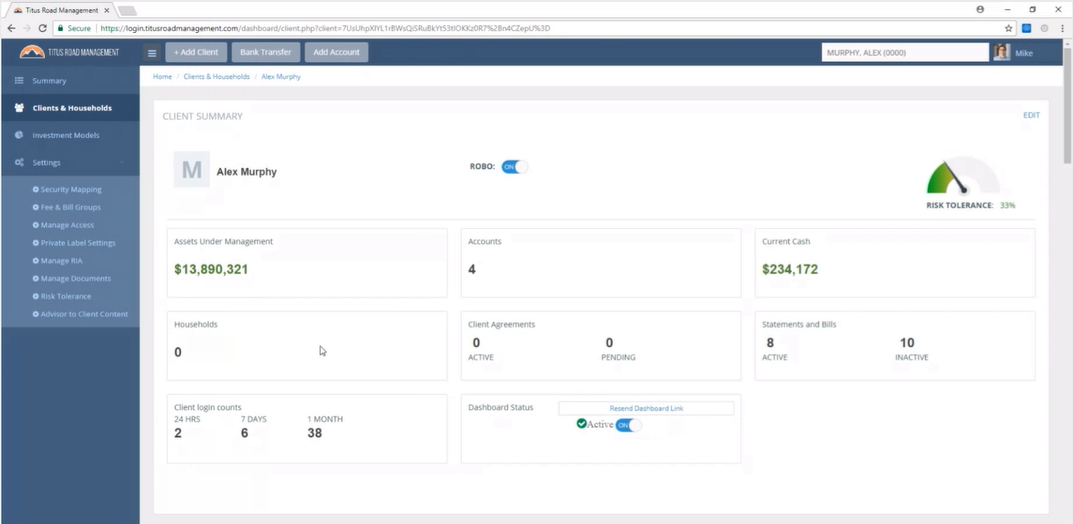Click the browser address bar URL
1073x524 pixels.
pyautogui.click(x=325, y=28)
